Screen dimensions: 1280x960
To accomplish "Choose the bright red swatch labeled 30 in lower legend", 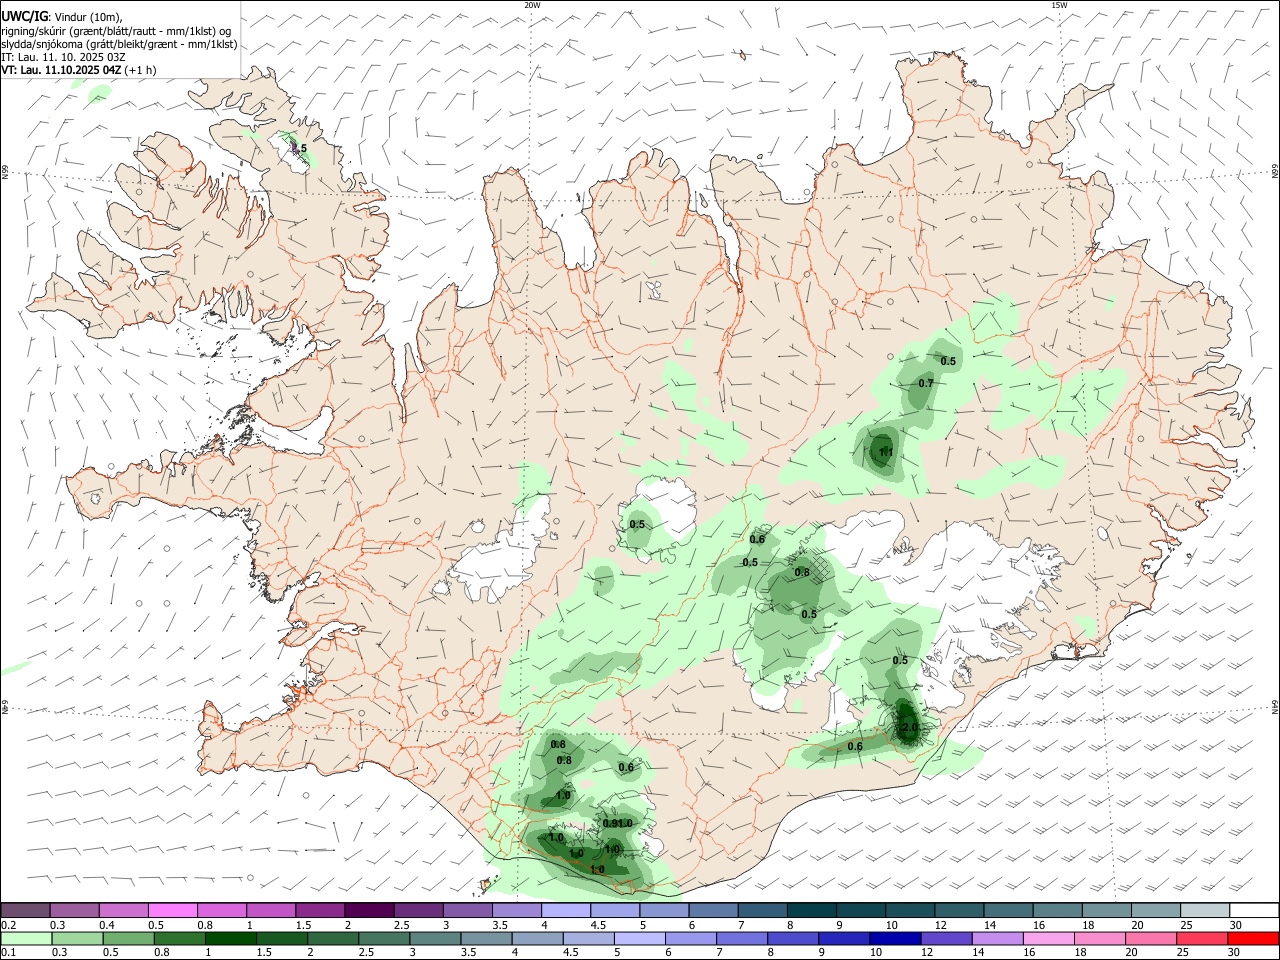I will click(1252, 938).
